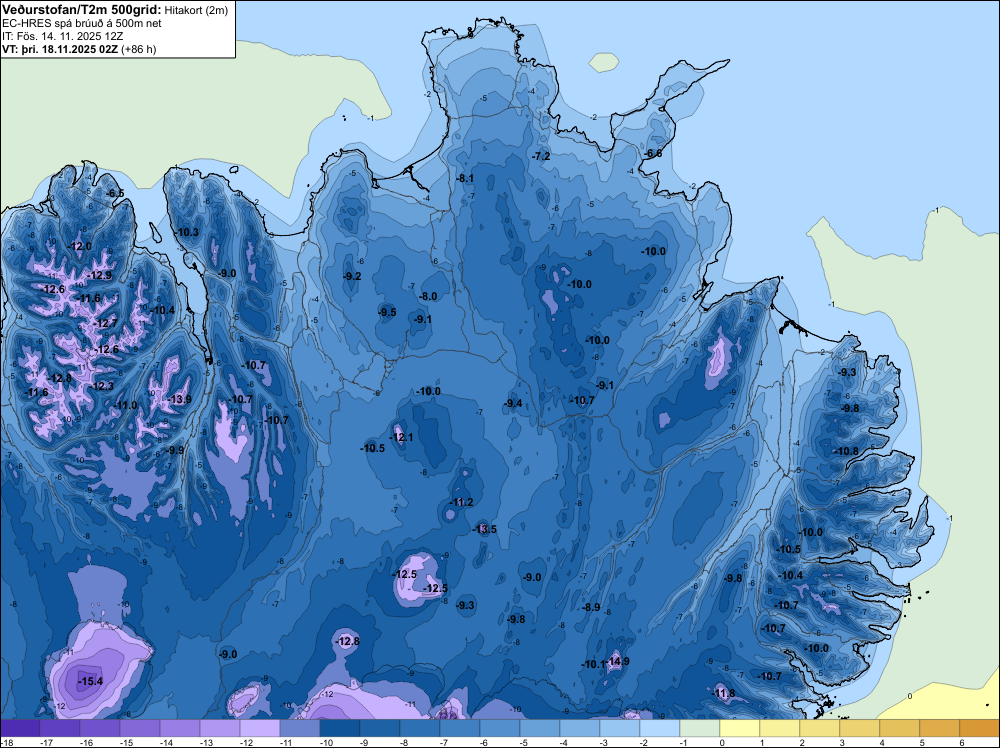The height and width of the screenshot is (748, 1000).
Task: Pick the legend color swatch labeled -5
Action: pos(540,728)
